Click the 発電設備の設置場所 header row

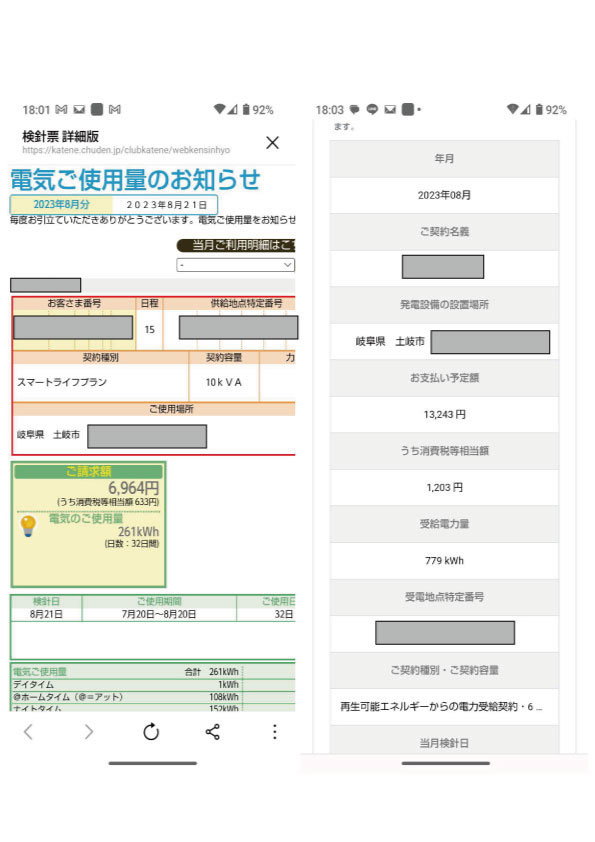pyautogui.click(x=444, y=305)
